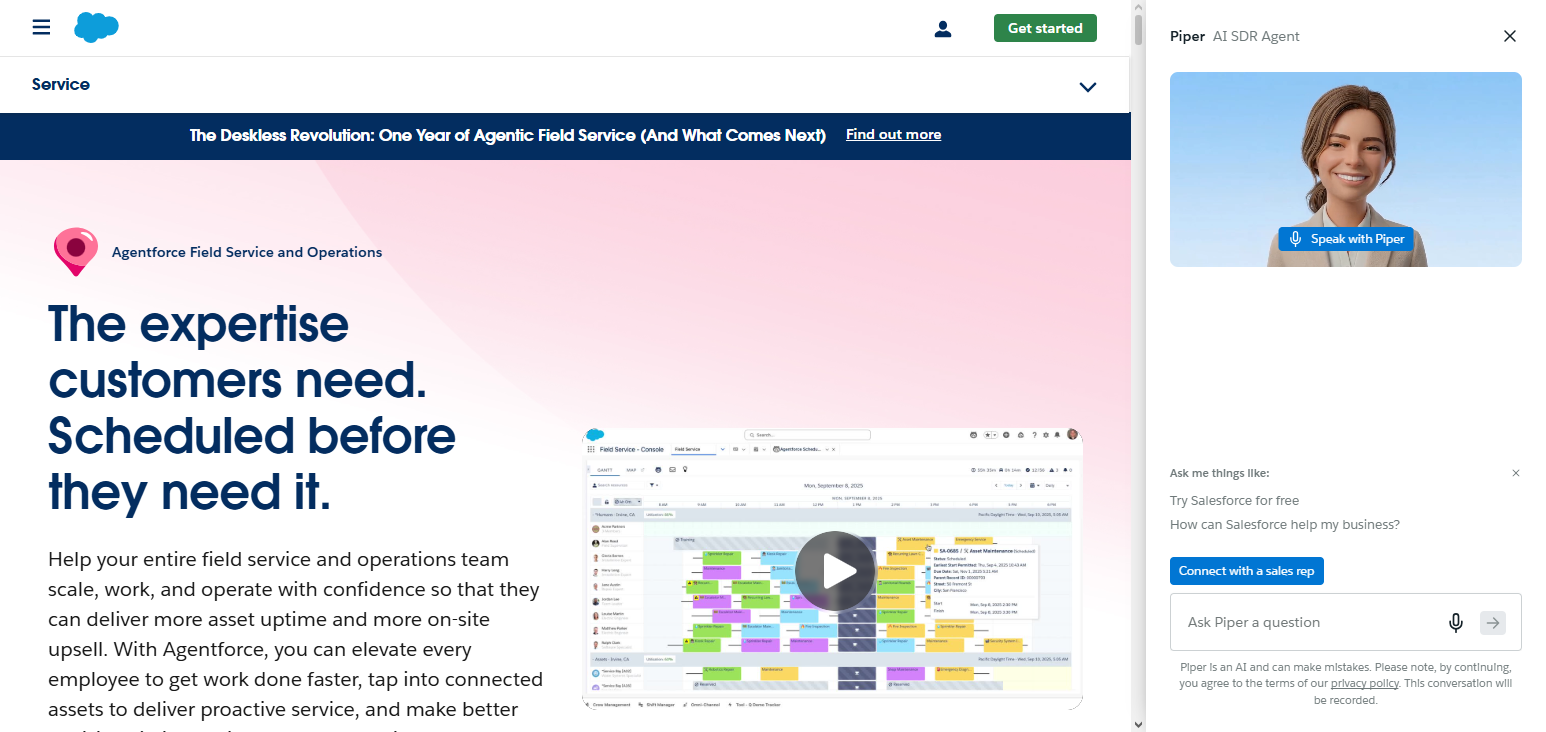Image resolution: width=1546 pixels, height=732 pixels.
Task: Click Connect with a sales rep
Action: click(1246, 571)
